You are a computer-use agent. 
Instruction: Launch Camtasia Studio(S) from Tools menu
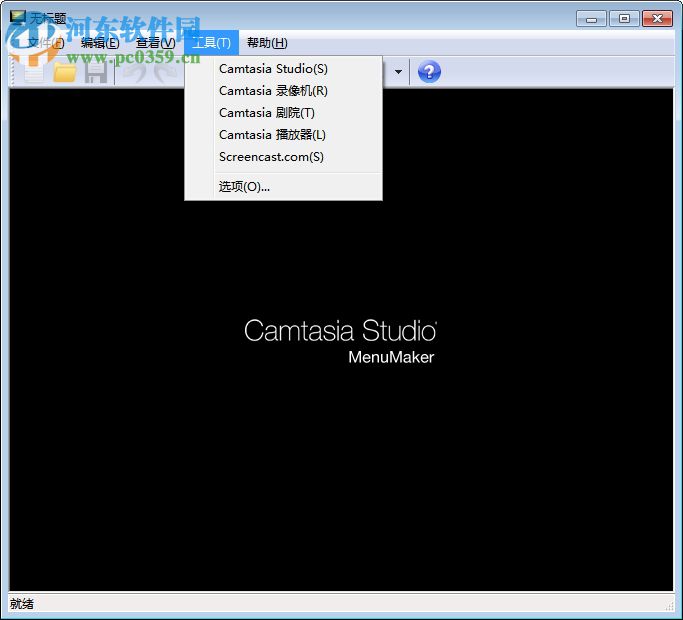click(x=284, y=69)
